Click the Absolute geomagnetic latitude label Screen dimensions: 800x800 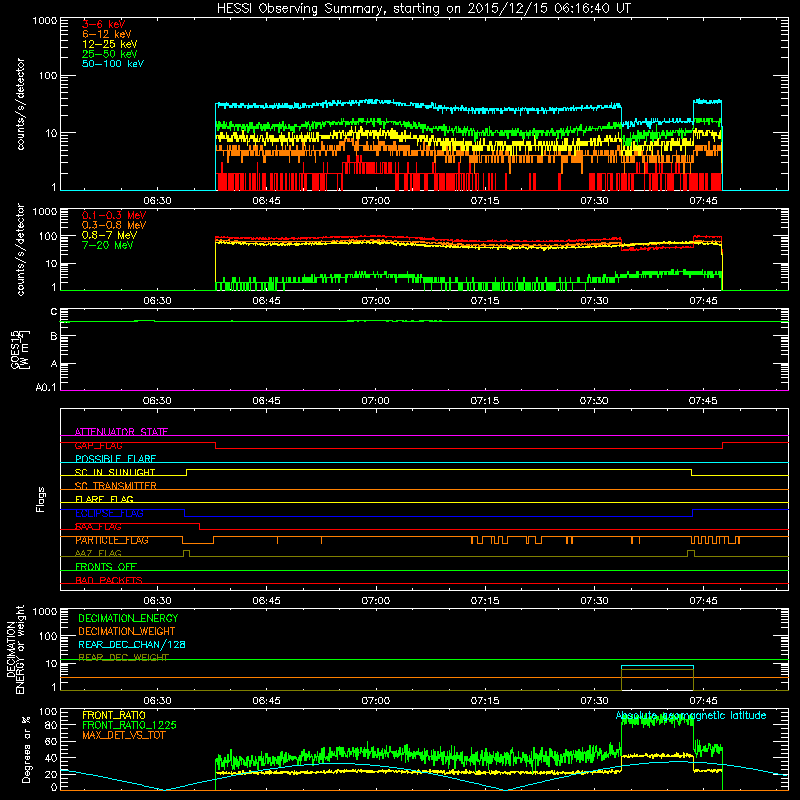[x=691, y=715]
